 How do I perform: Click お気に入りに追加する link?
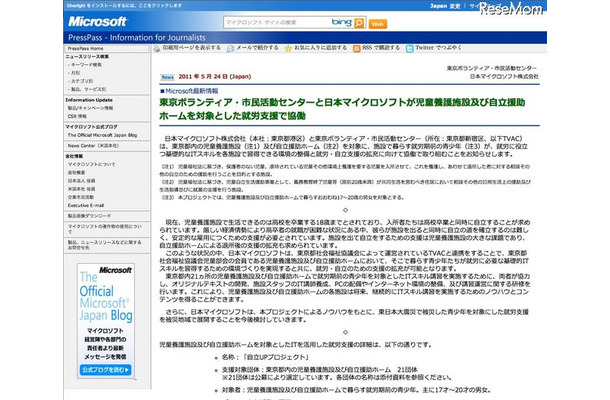pyautogui.click(x=320, y=48)
